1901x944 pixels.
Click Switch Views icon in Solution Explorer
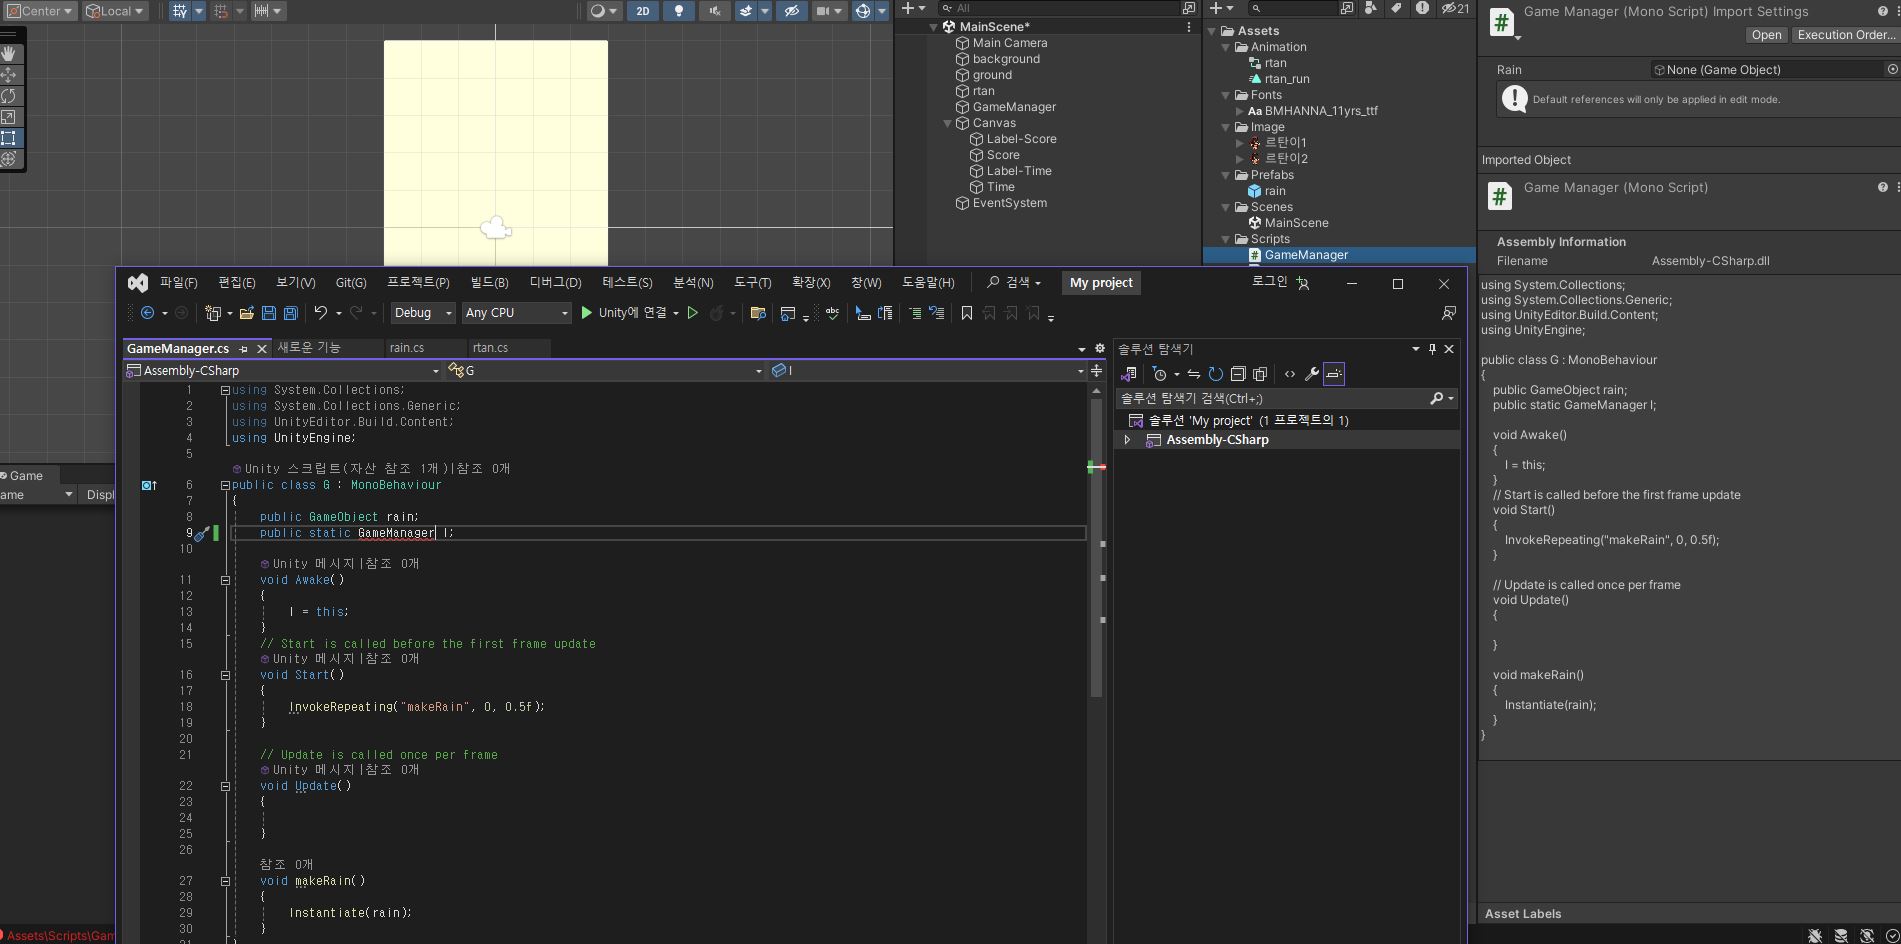pyautogui.click(x=1129, y=374)
